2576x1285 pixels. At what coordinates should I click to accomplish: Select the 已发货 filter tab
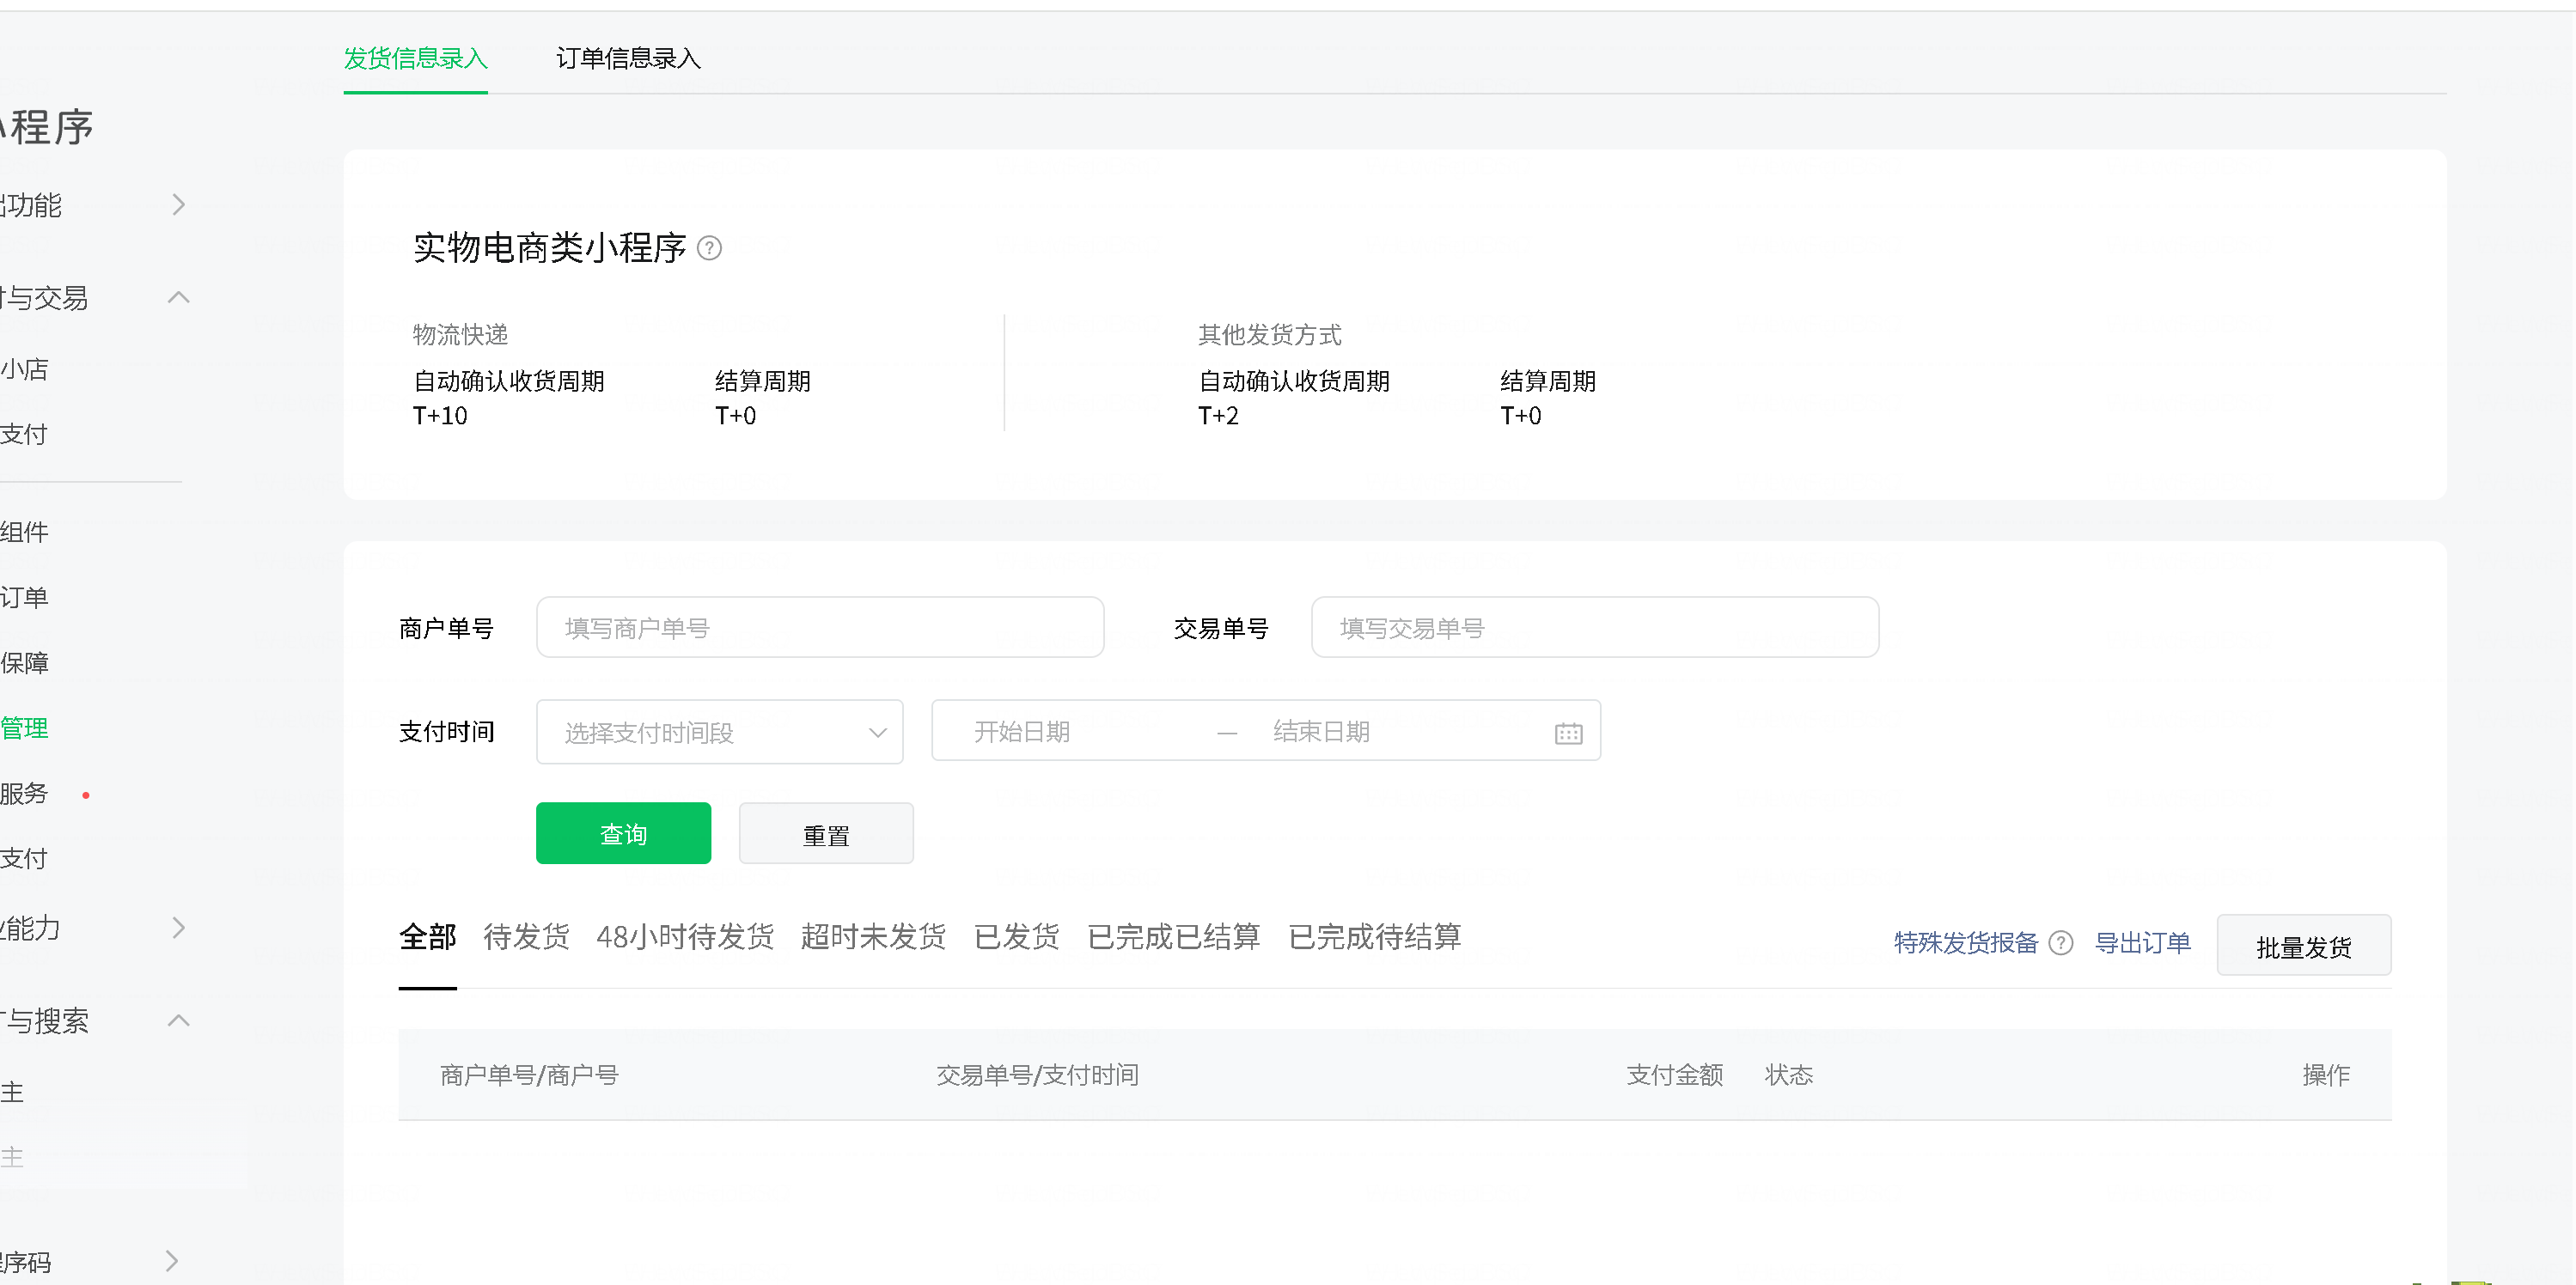[x=1016, y=937]
